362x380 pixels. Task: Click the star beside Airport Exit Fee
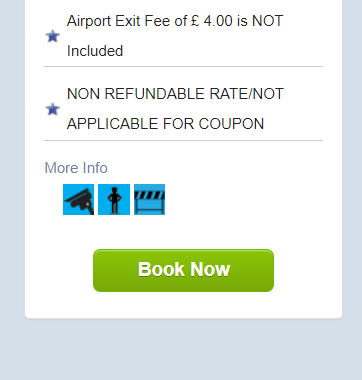click(52, 36)
